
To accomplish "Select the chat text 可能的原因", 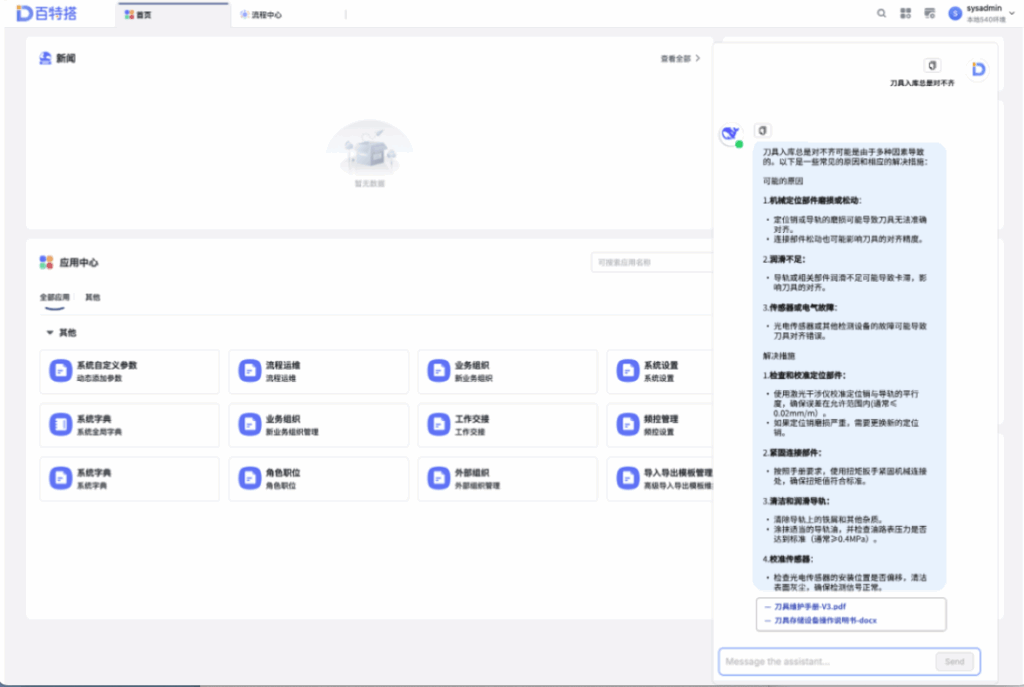I will pos(782,181).
